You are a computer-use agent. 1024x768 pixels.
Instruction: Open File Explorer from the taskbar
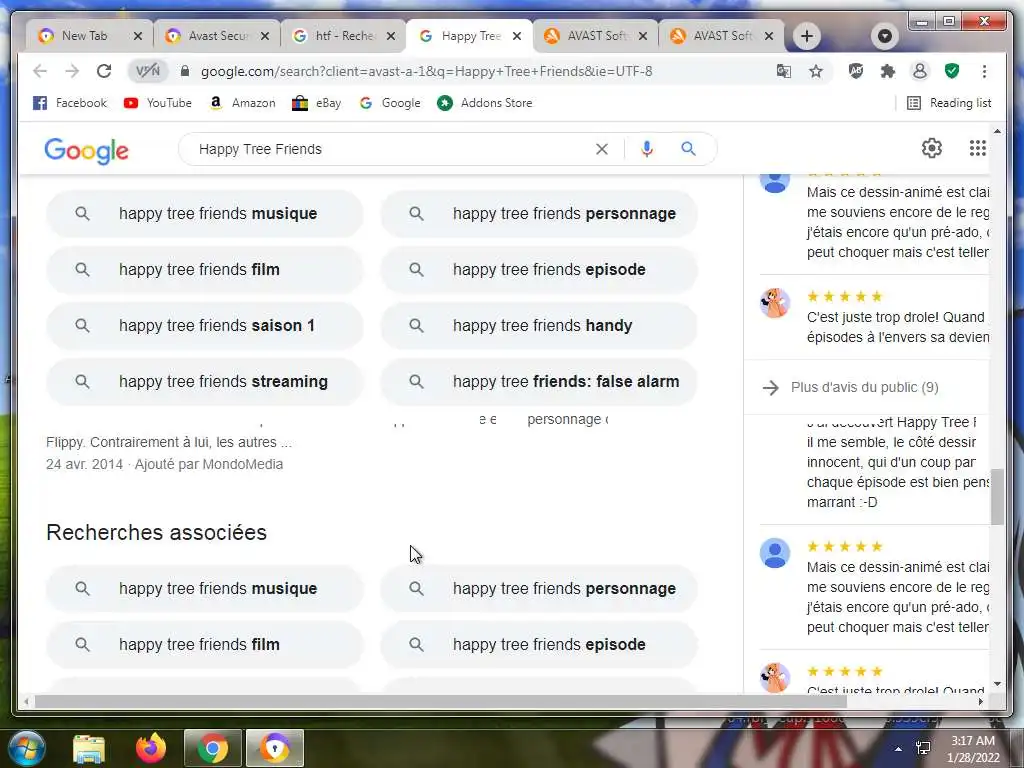[89, 749]
